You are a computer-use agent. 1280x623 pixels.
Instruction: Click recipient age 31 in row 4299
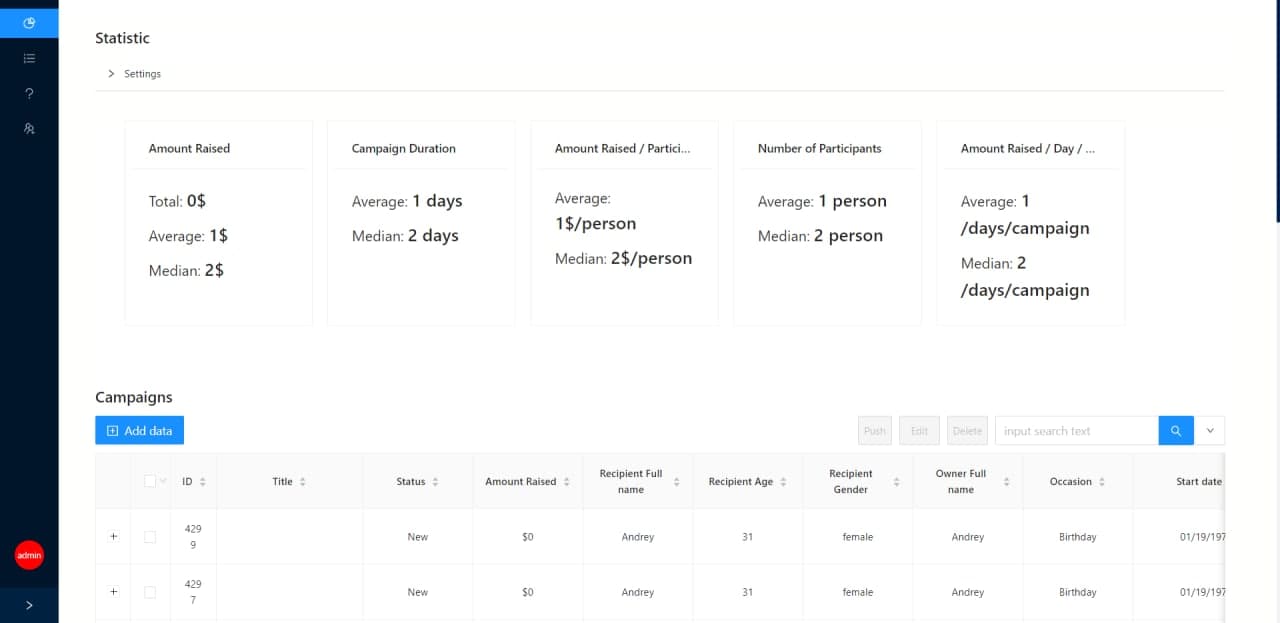point(748,537)
